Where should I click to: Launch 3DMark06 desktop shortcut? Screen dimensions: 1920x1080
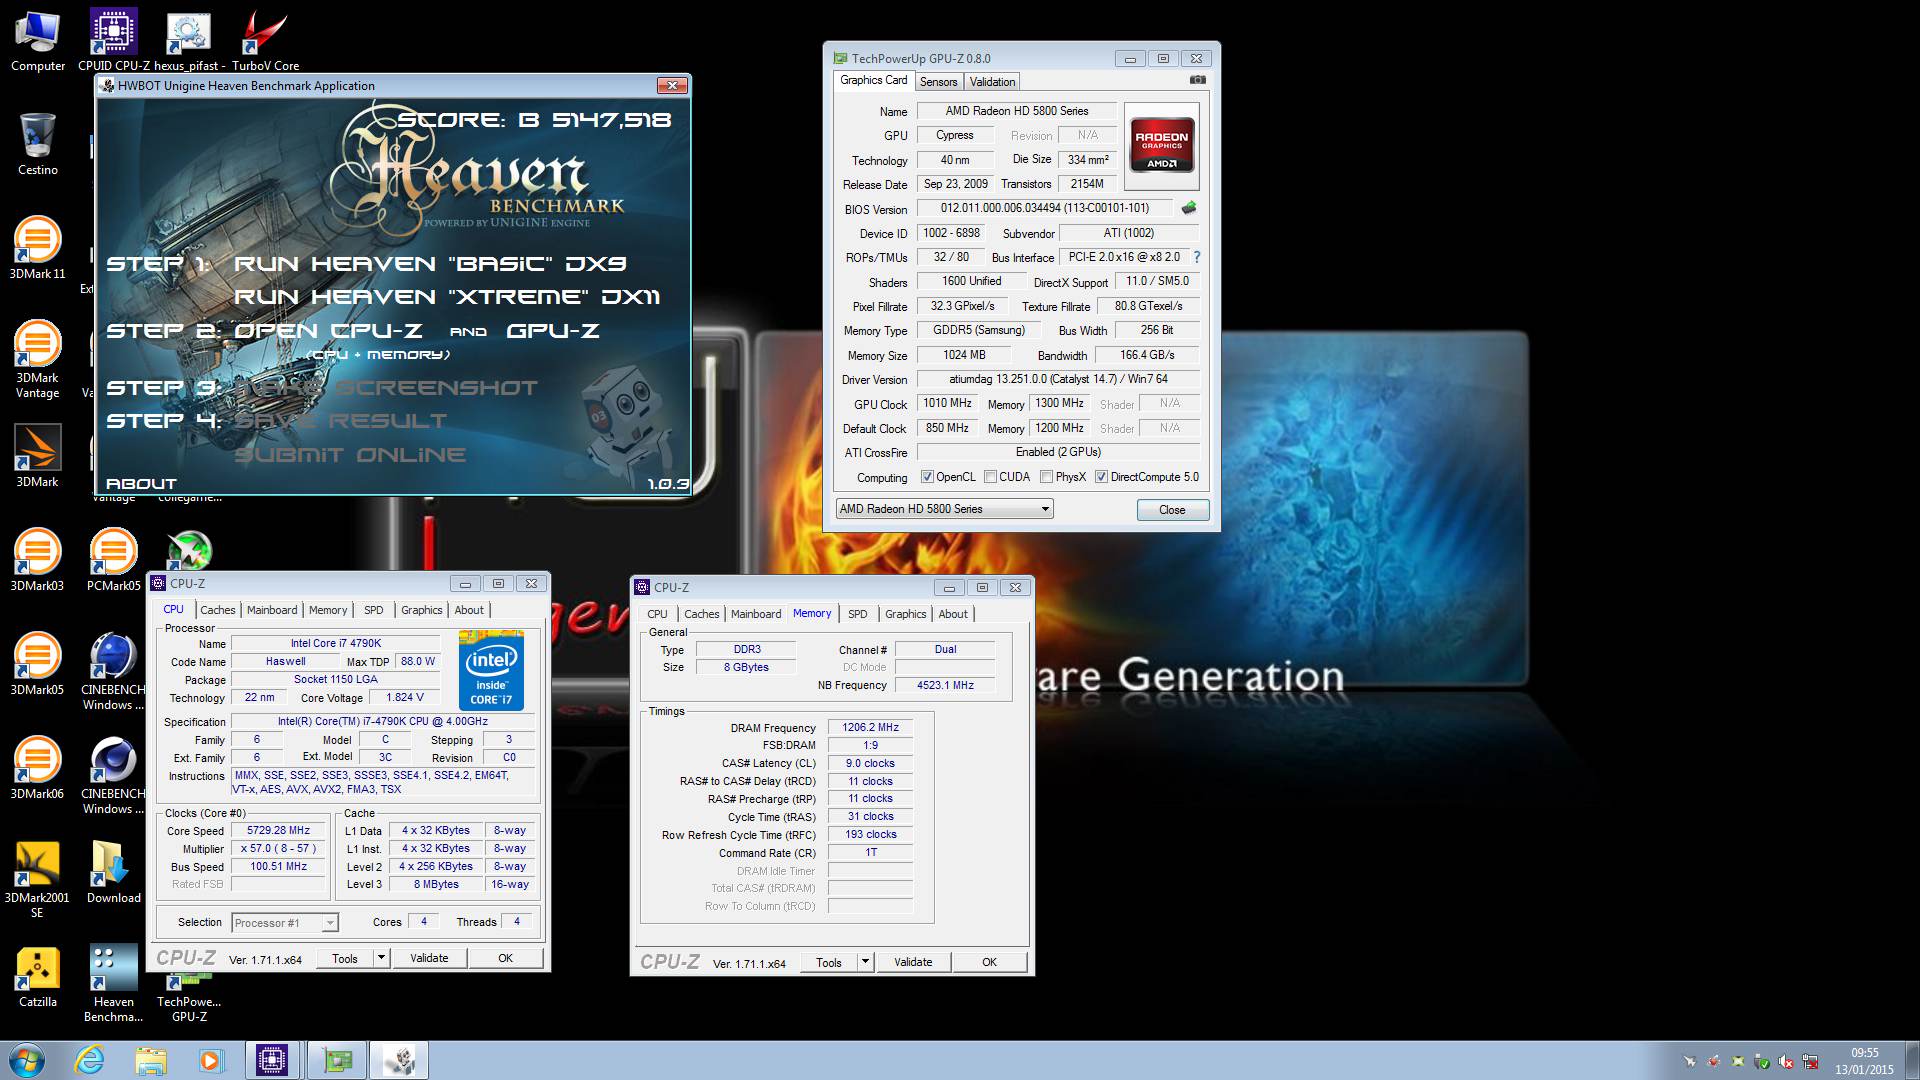pyautogui.click(x=38, y=768)
